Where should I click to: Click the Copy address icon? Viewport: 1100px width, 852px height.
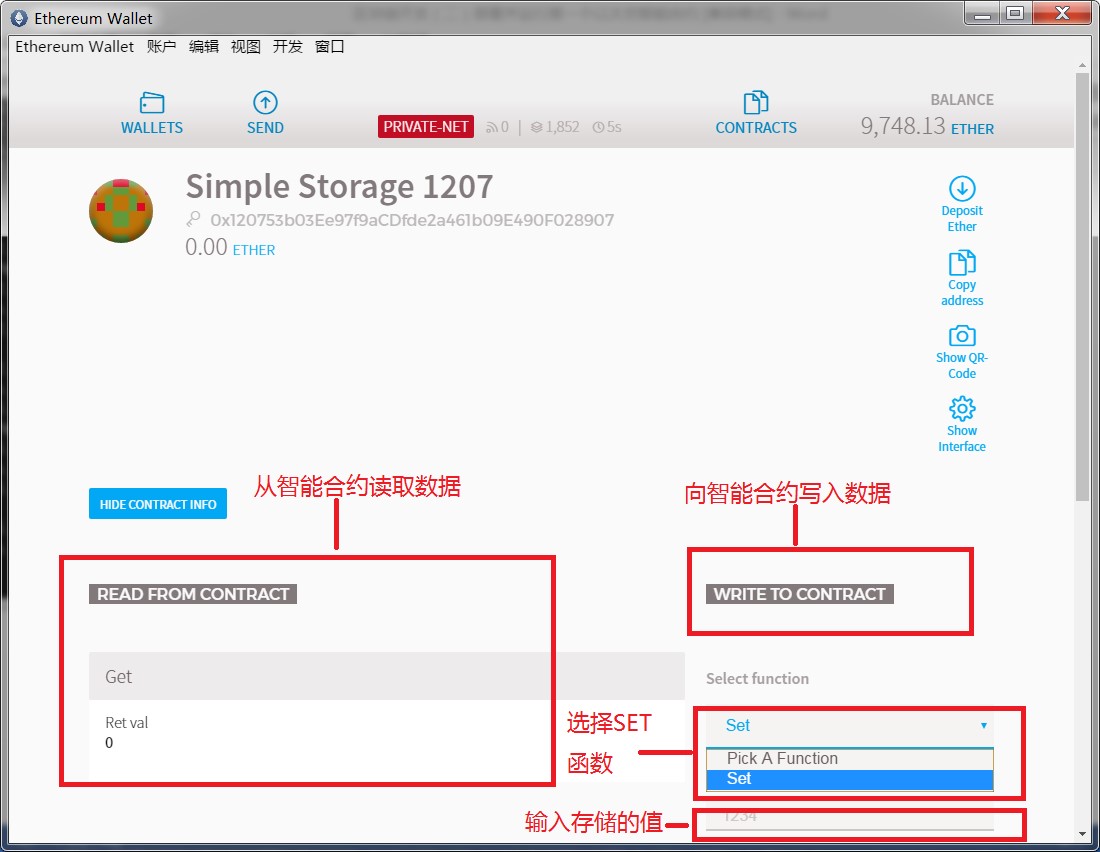[x=962, y=262]
